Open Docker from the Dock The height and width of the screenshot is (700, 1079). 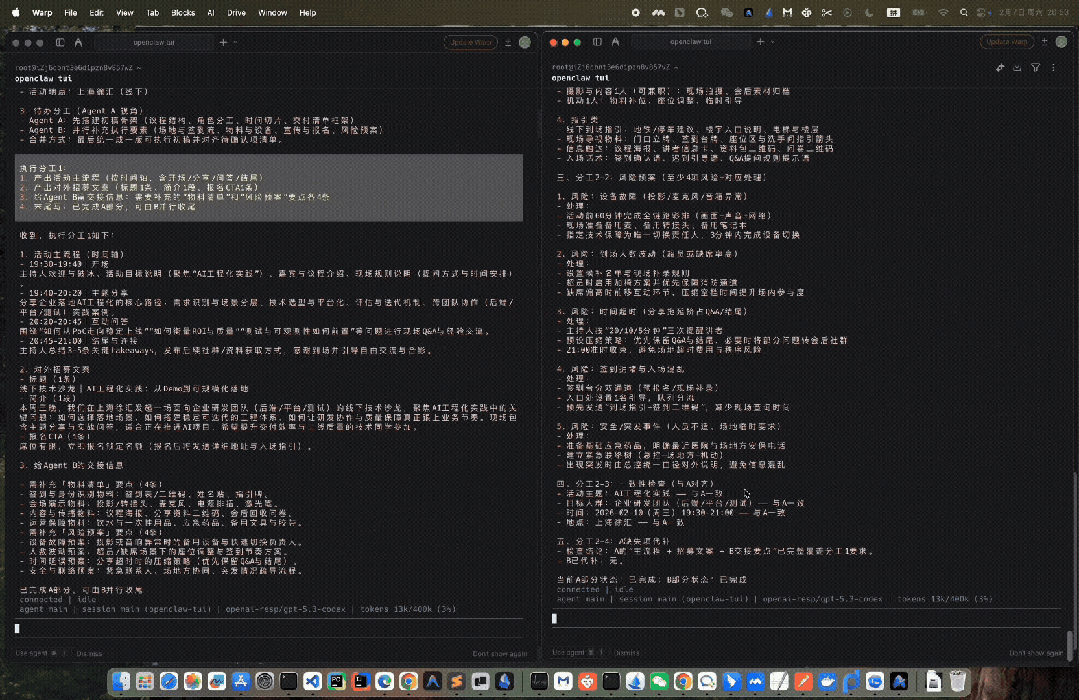pos(827,681)
